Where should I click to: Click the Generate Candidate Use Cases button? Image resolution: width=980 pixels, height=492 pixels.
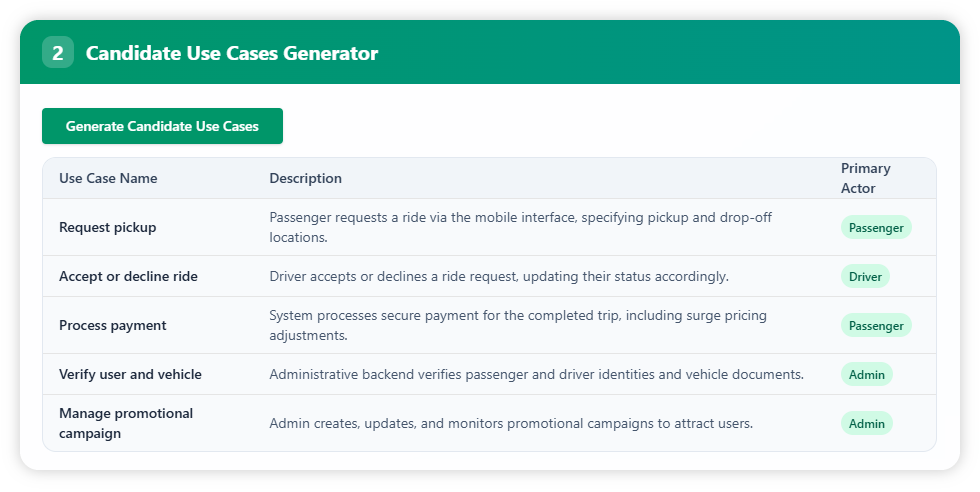click(162, 126)
